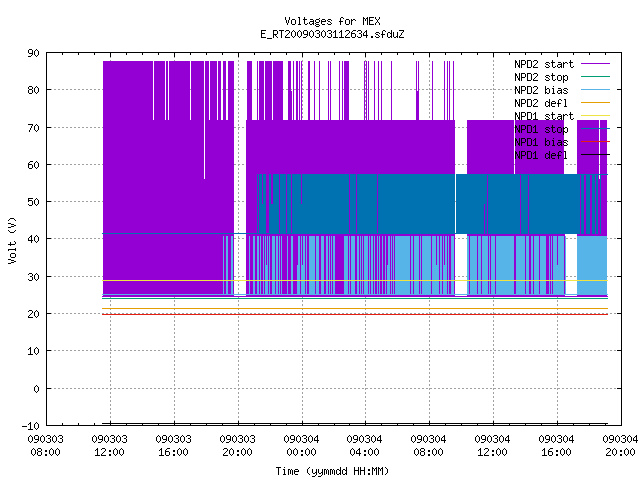Click the x-axis label 090303 12:00
Image resolution: width=640 pixels, height=480 pixels.
(109, 446)
